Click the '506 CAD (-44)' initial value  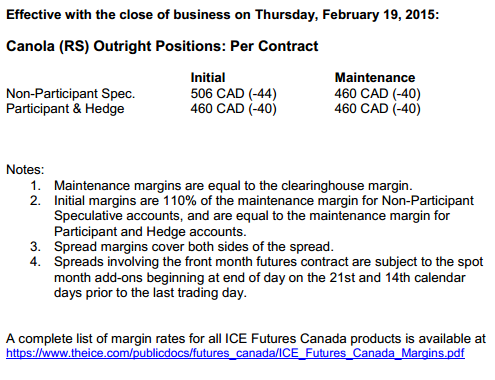click(x=233, y=94)
